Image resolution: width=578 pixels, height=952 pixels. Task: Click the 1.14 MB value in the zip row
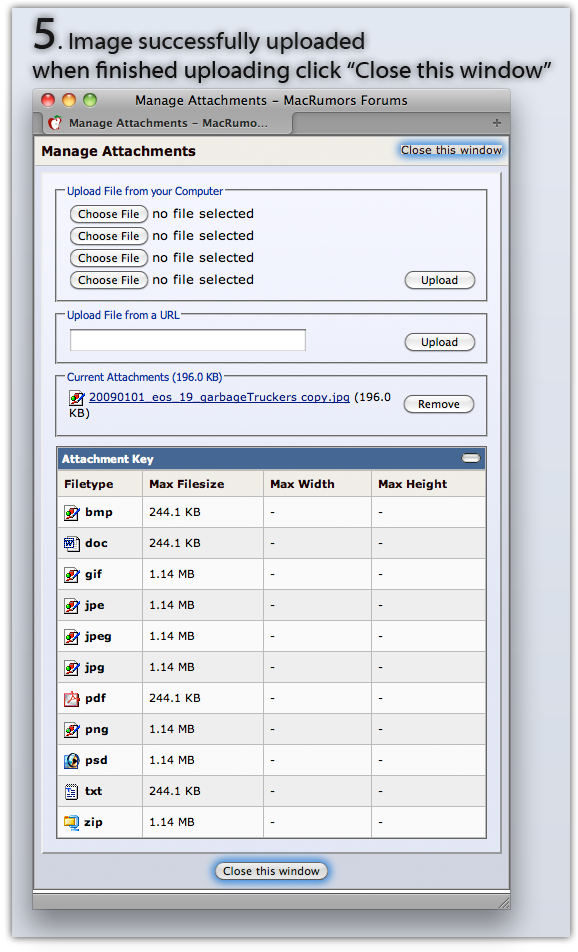tap(172, 822)
